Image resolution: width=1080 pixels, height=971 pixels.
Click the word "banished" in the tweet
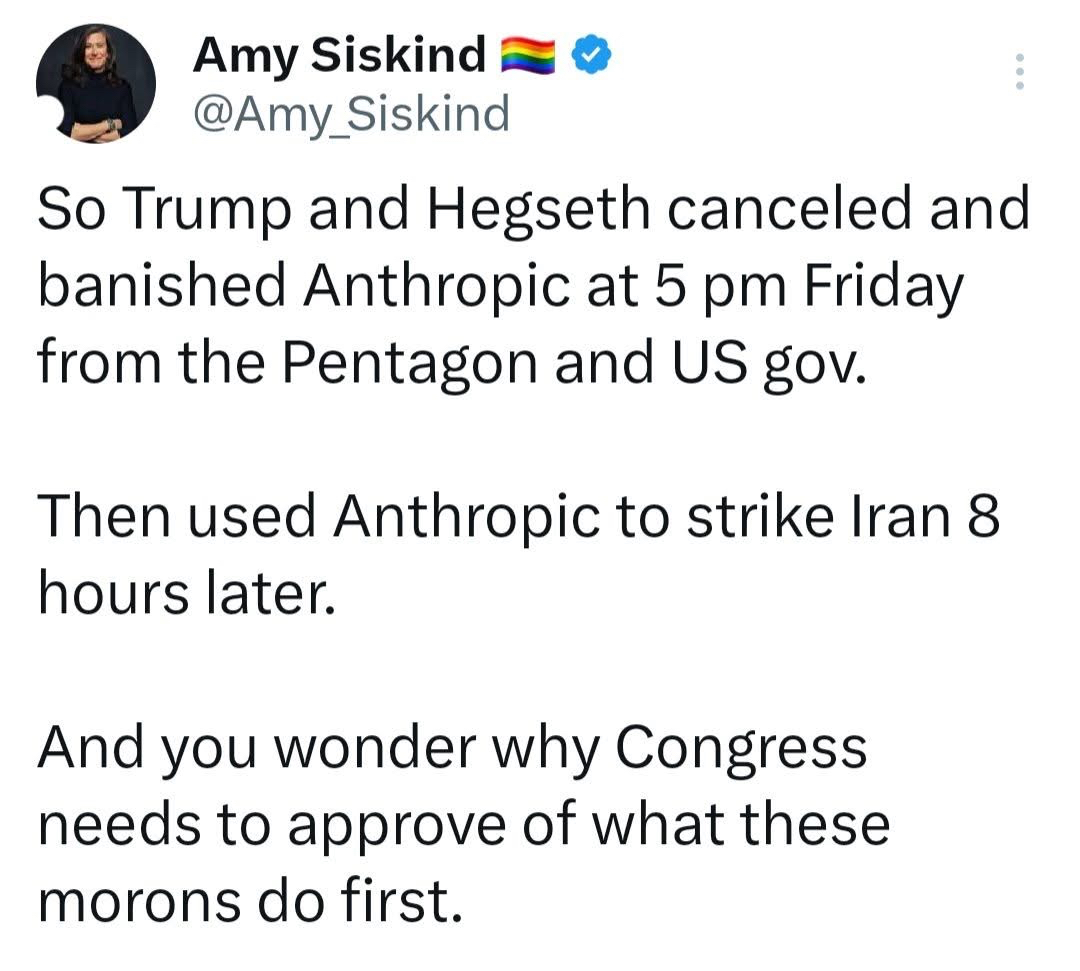click(163, 288)
